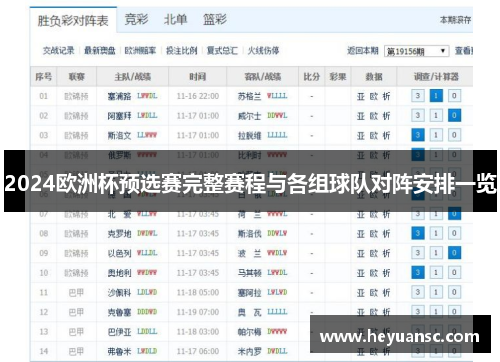Open 亚 data for row 09

click(361, 253)
